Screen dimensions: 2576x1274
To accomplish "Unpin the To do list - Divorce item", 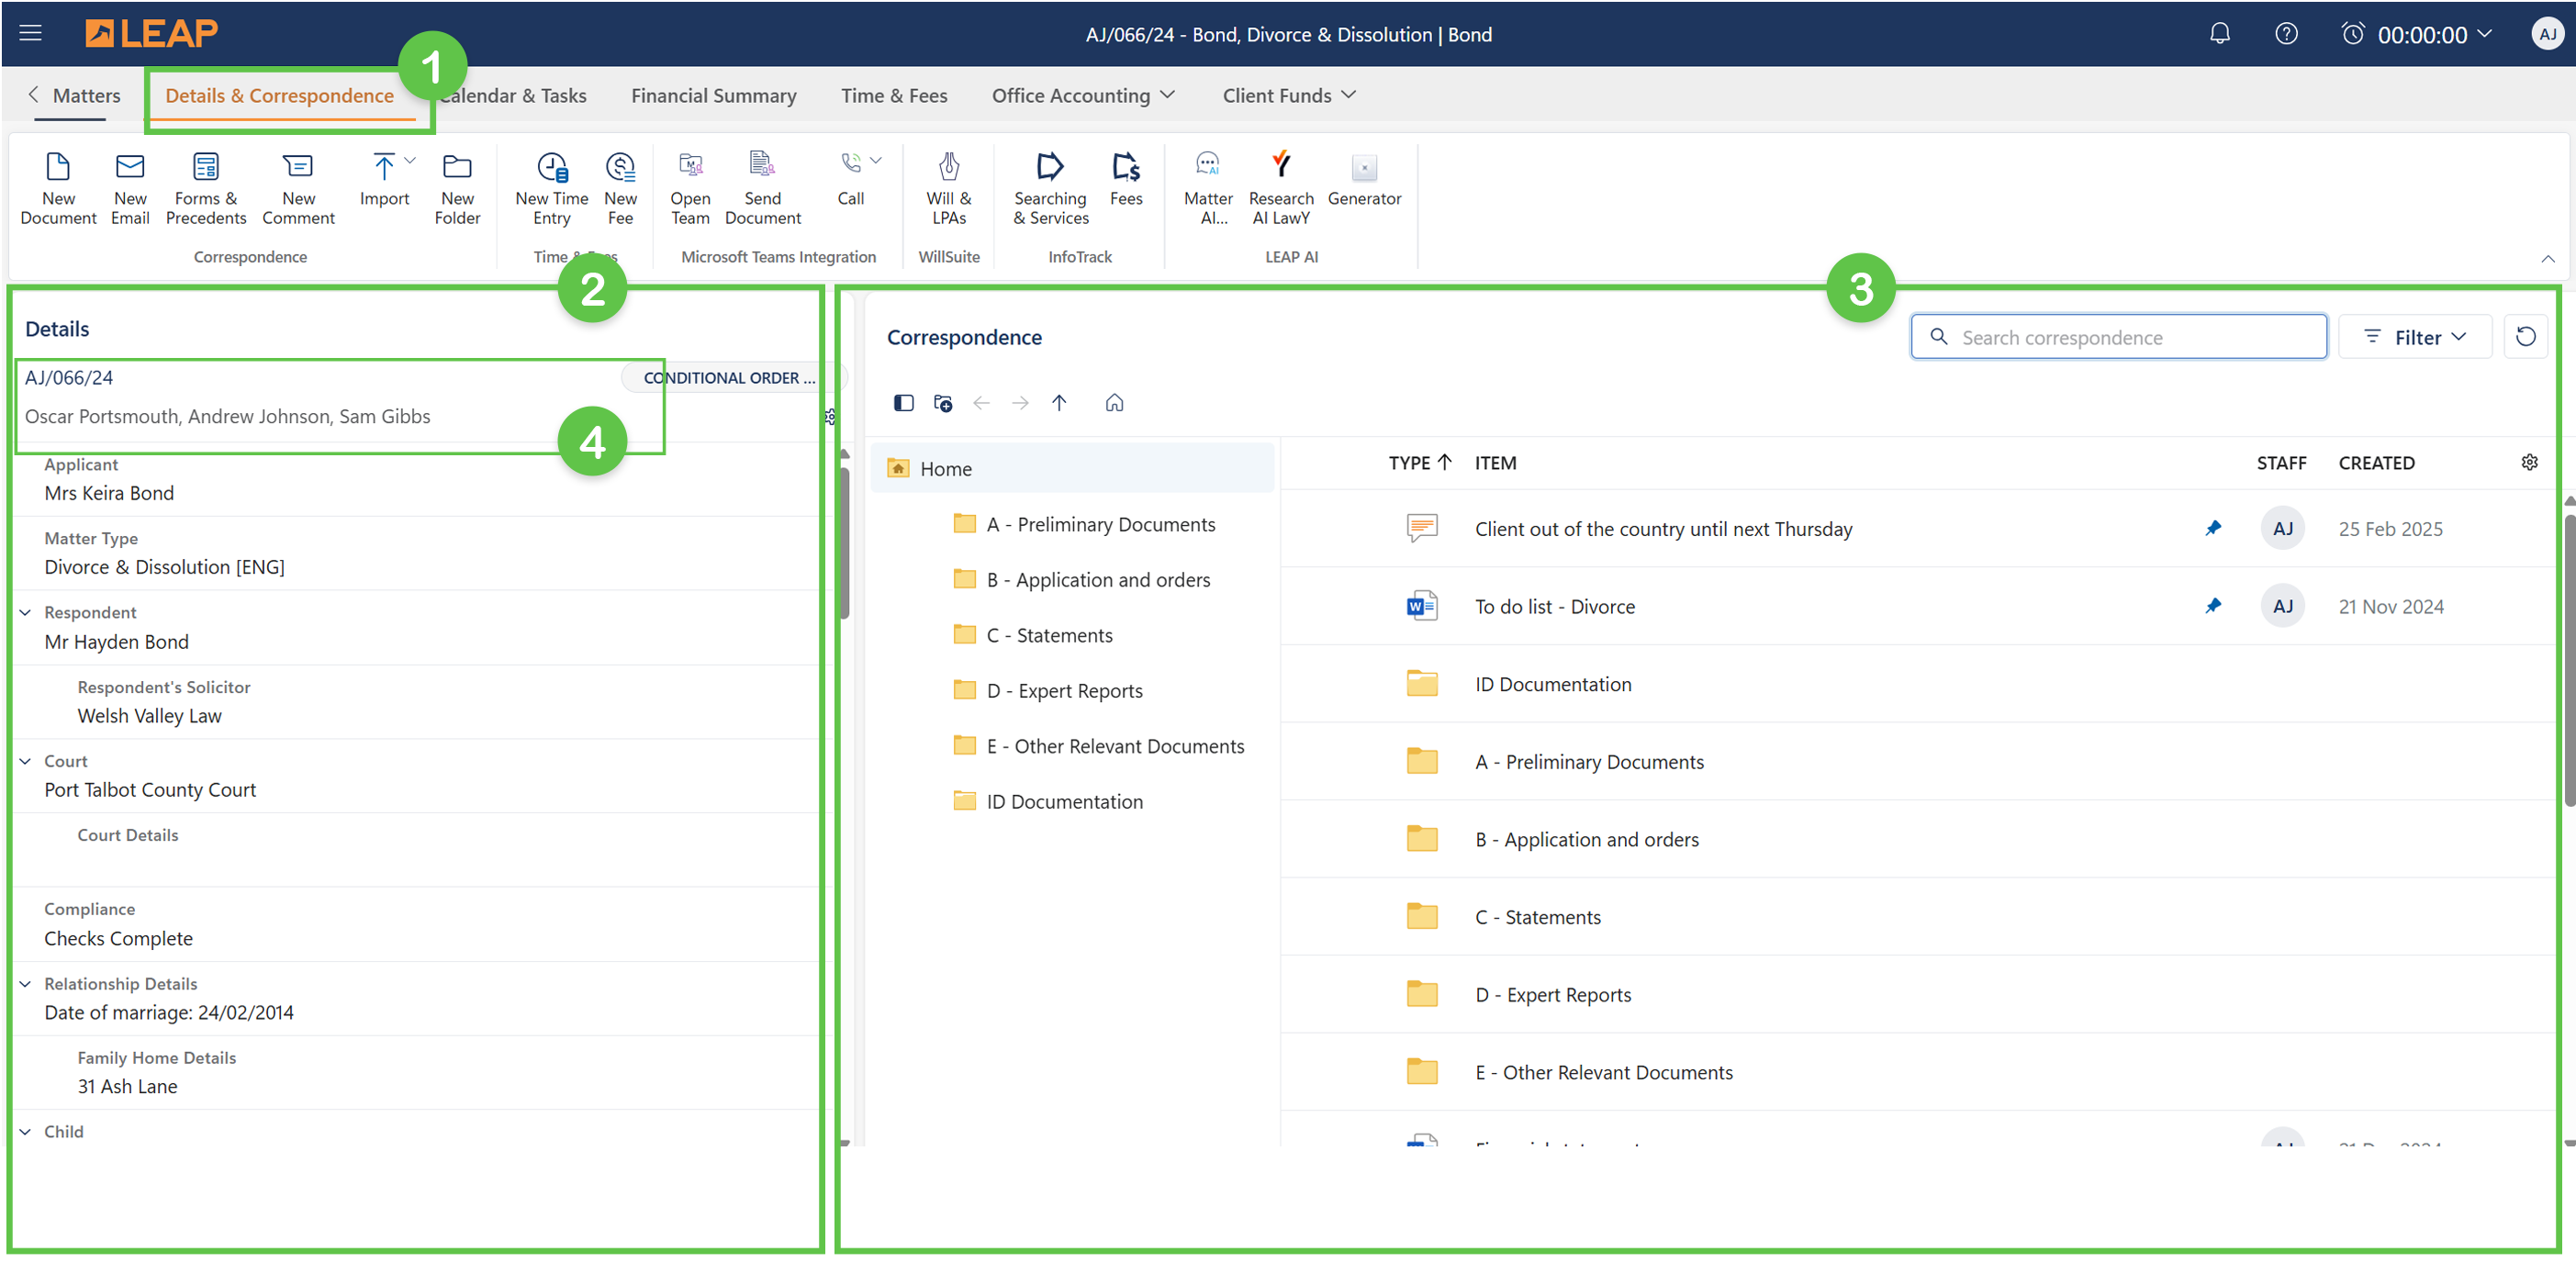I will 2212,606.
